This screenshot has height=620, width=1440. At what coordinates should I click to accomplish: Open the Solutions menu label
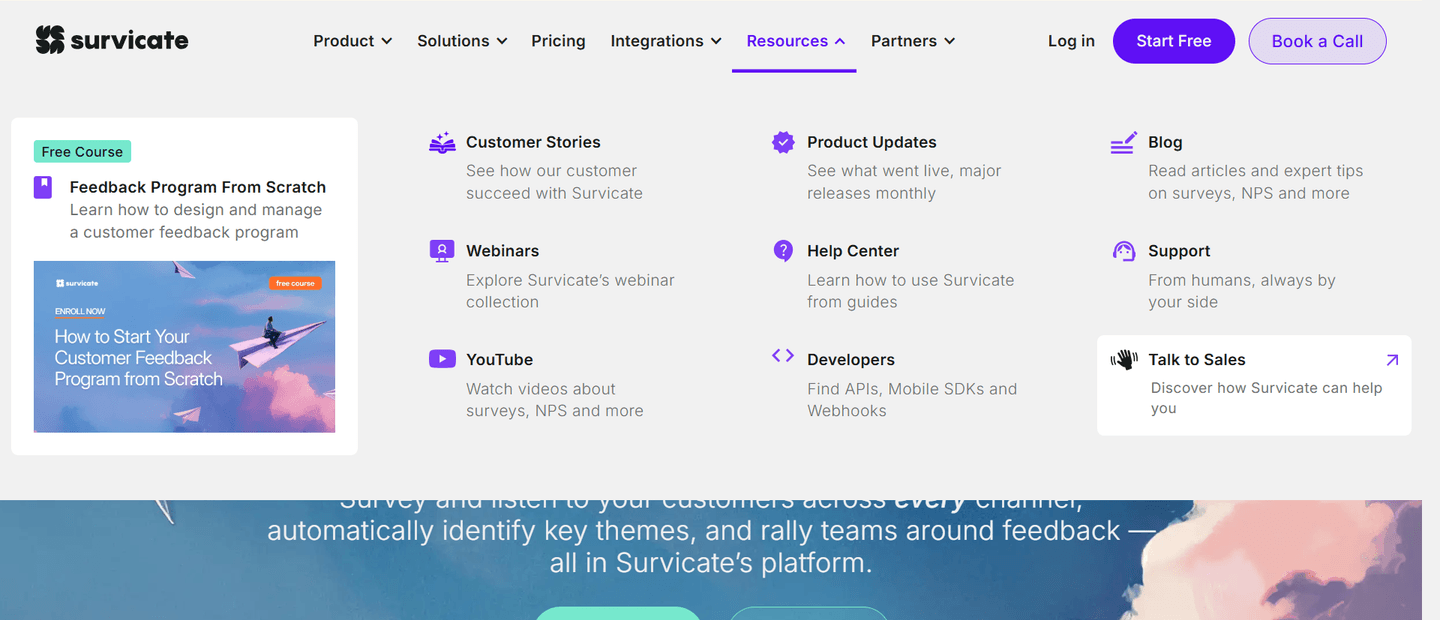coord(453,41)
